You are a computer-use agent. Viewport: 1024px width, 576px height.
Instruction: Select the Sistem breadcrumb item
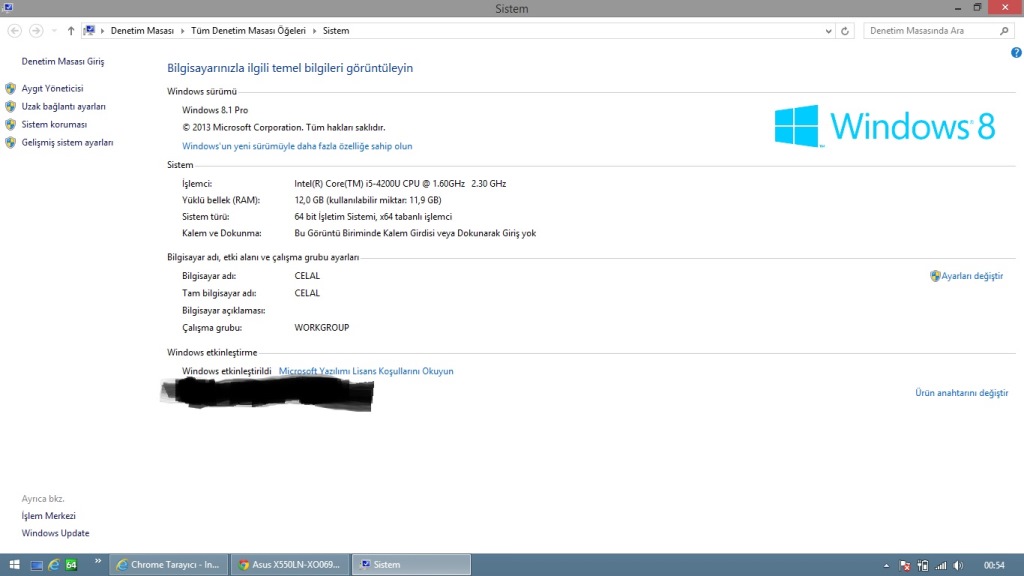336,31
